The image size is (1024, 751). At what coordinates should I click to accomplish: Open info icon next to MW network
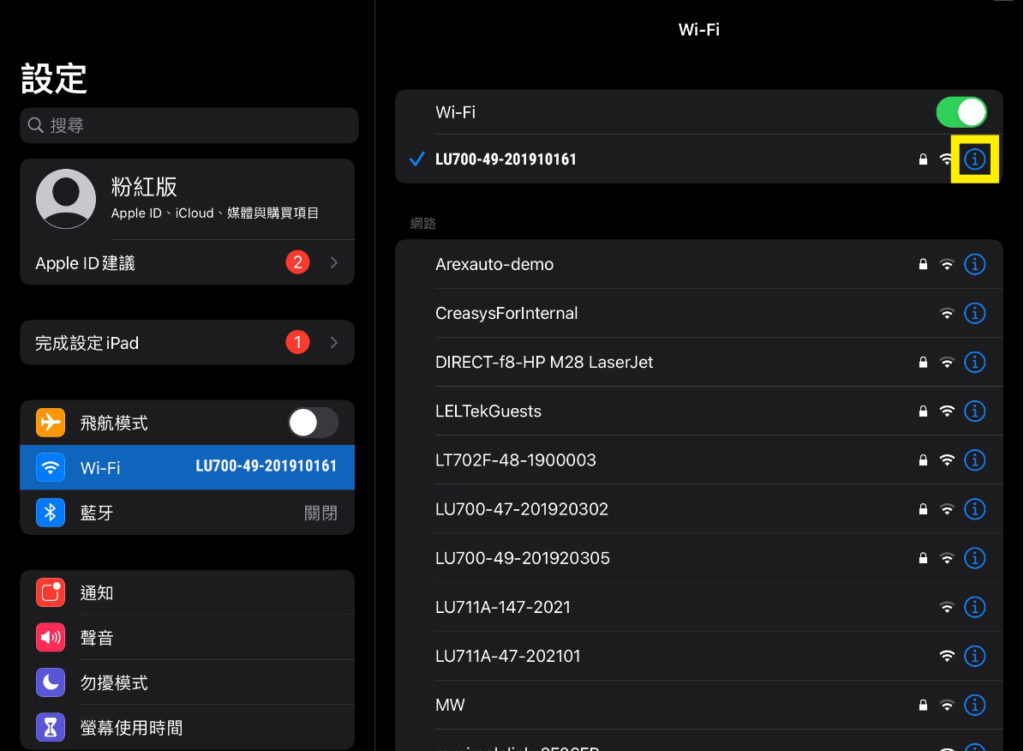975,705
